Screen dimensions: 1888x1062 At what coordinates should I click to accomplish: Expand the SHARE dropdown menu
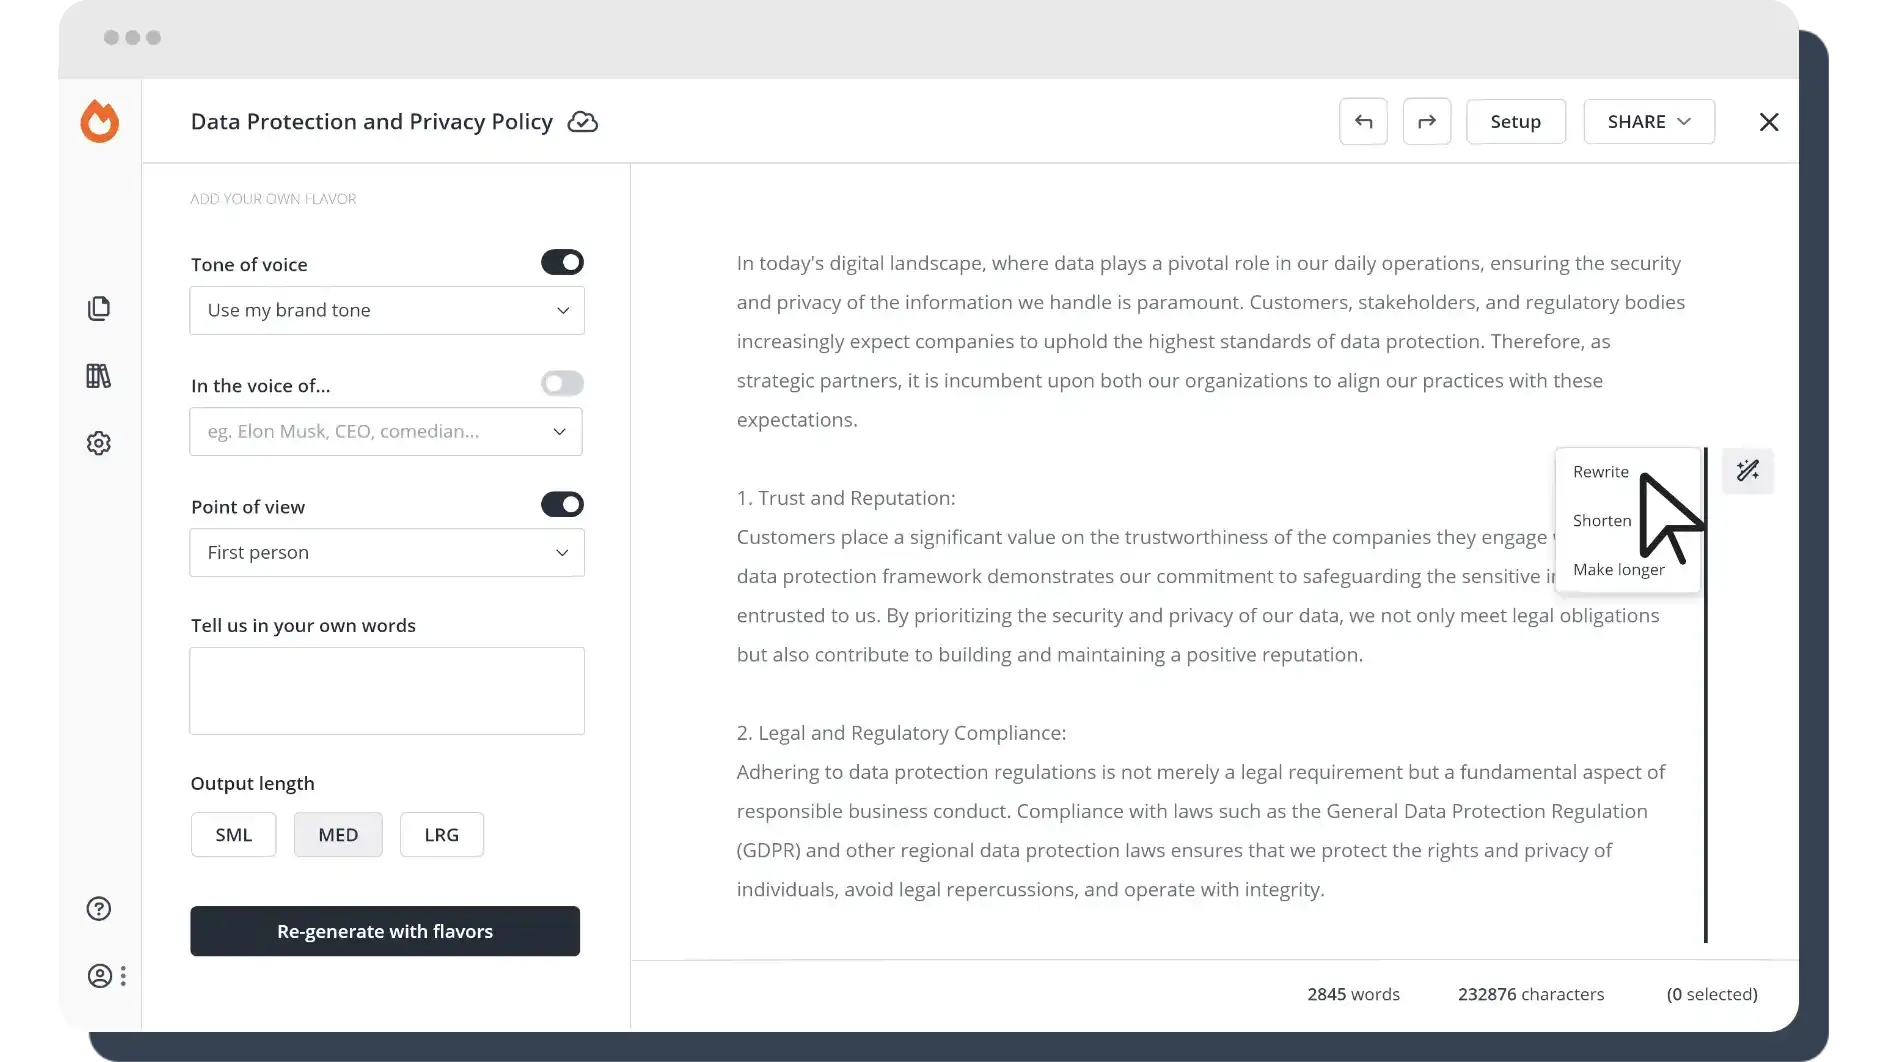tap(1649, 122)
